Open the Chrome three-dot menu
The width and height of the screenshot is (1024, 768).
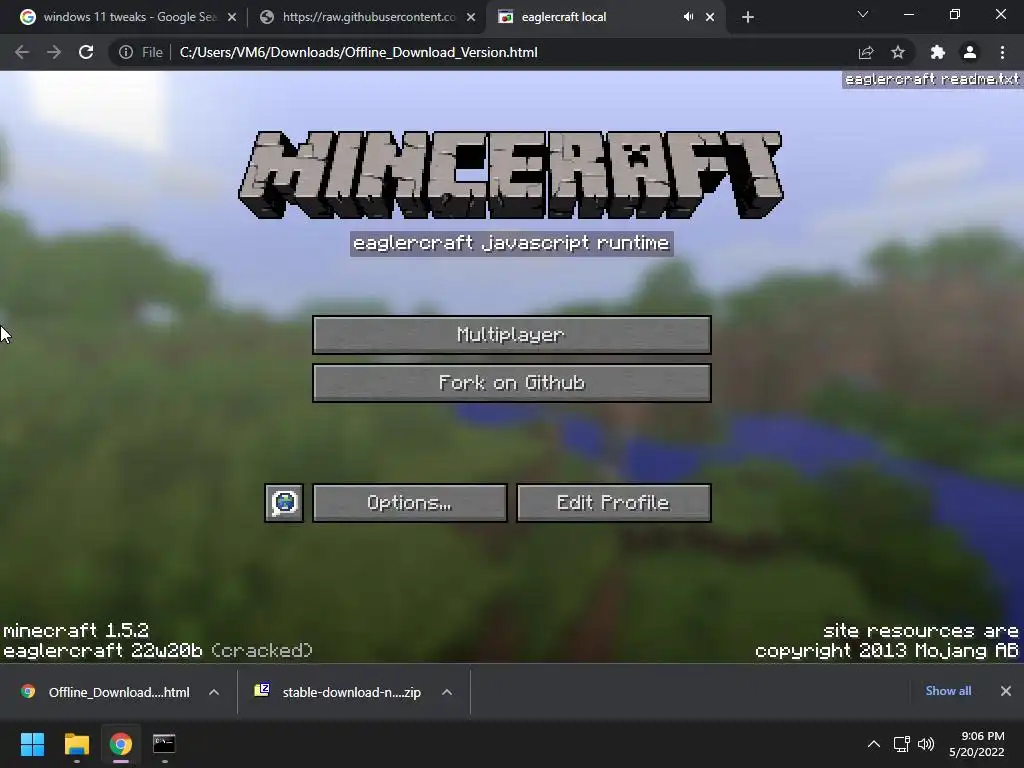1002,52
